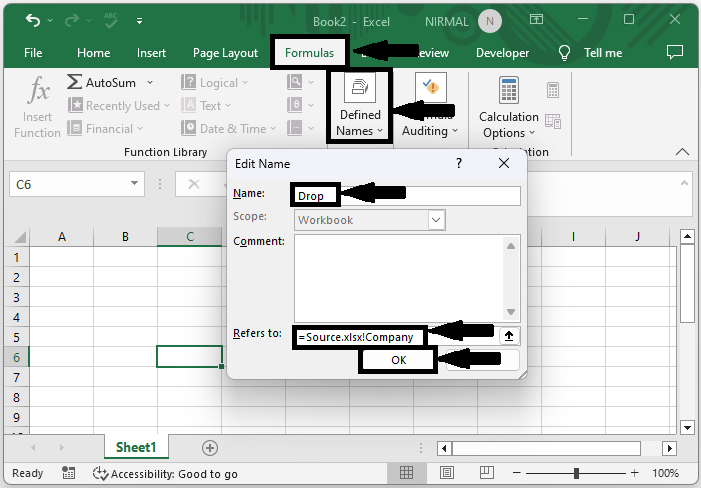Switch to Normal view icon

(406, 472)
